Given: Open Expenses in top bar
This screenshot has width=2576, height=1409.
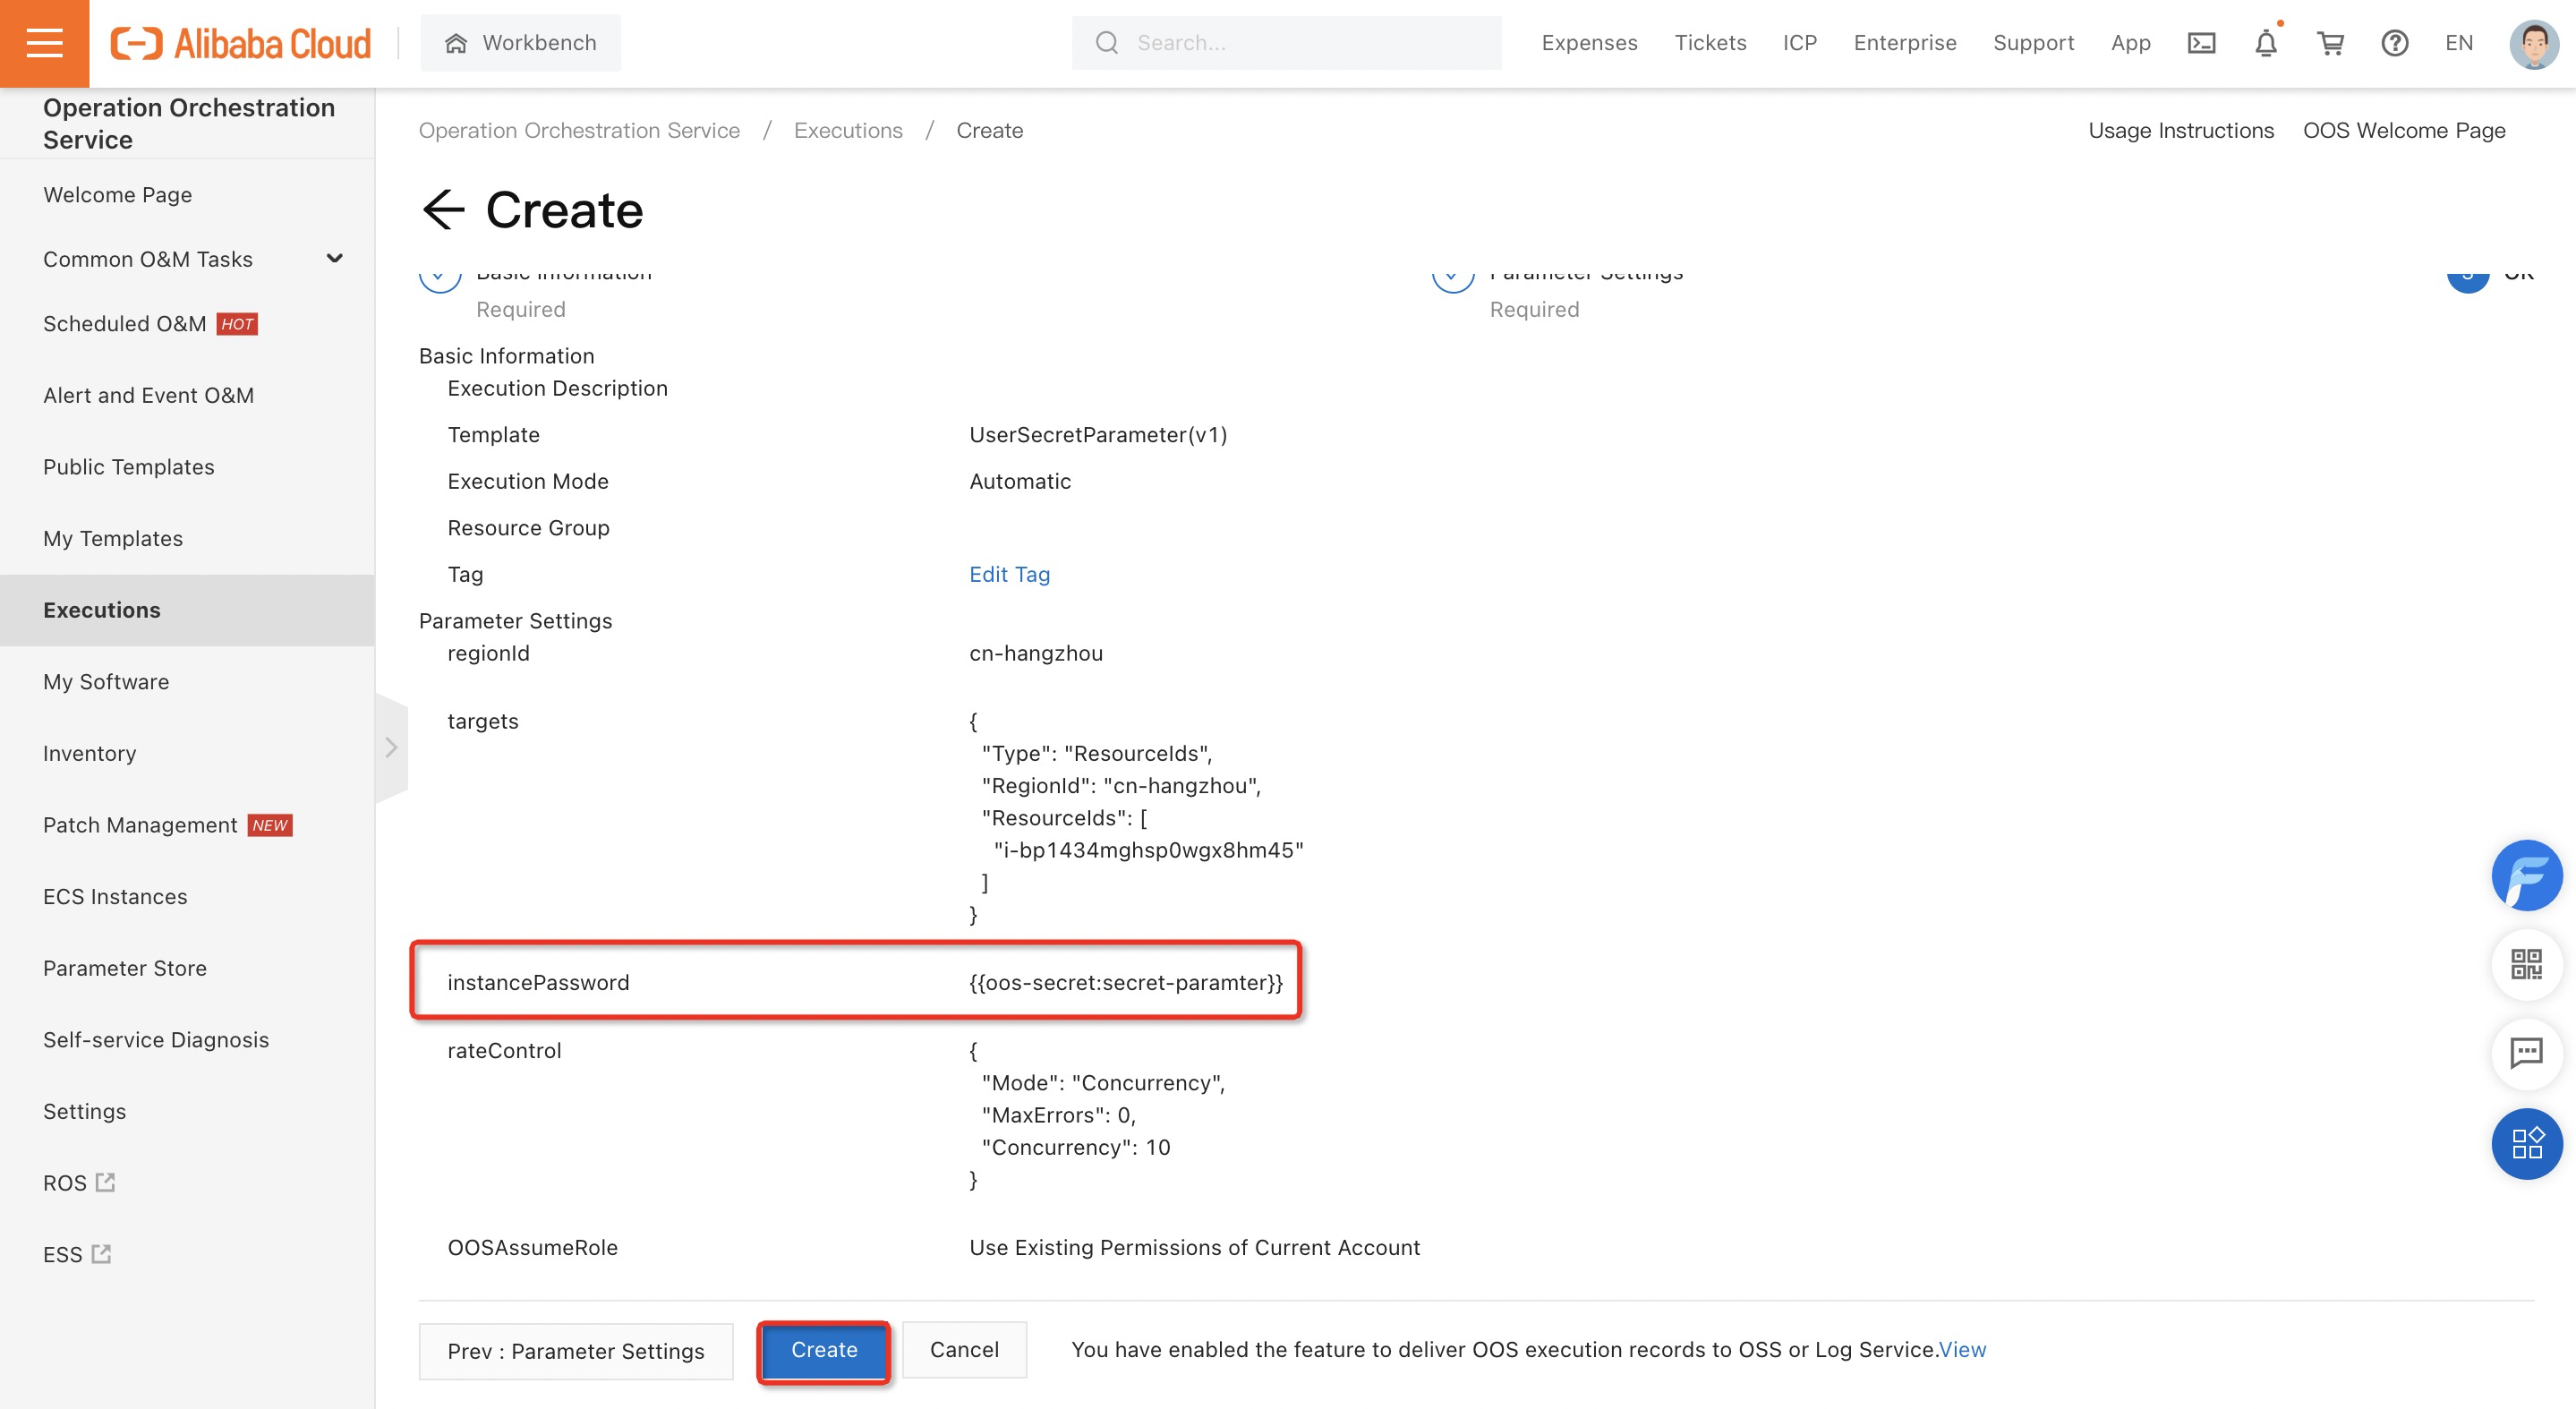Looking at the screenshot, I should click(x=1589, y=43).
